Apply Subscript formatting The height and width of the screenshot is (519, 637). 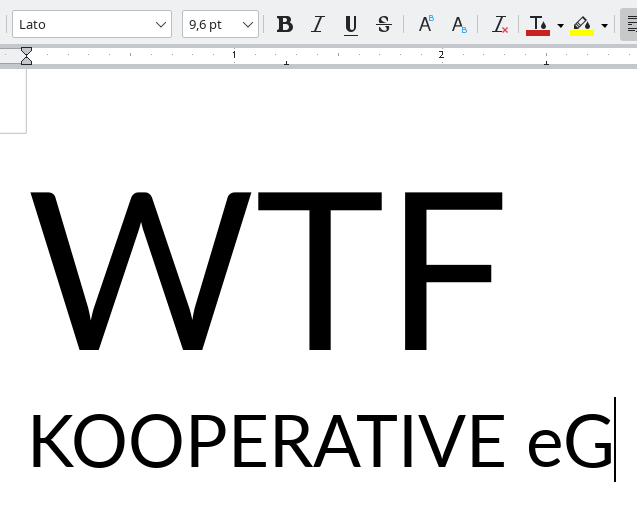click(x=459, y=24)
